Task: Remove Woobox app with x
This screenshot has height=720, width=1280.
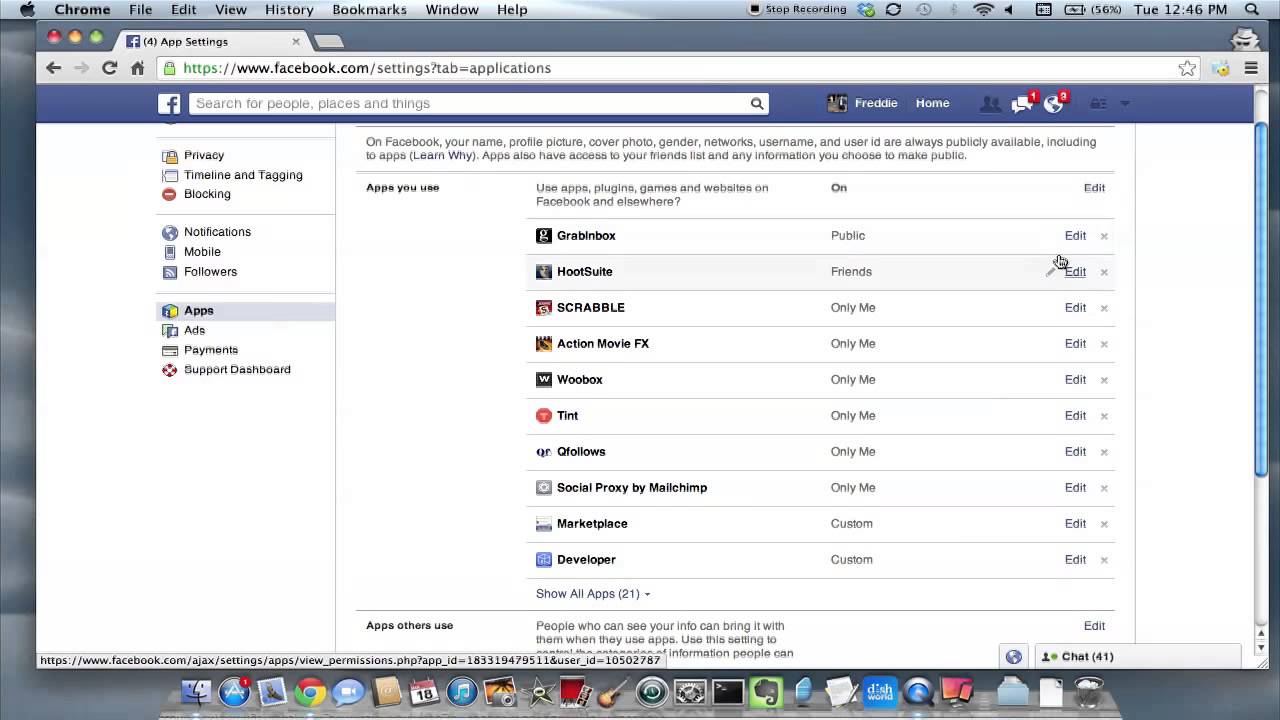Action: tap(1104, 380)
